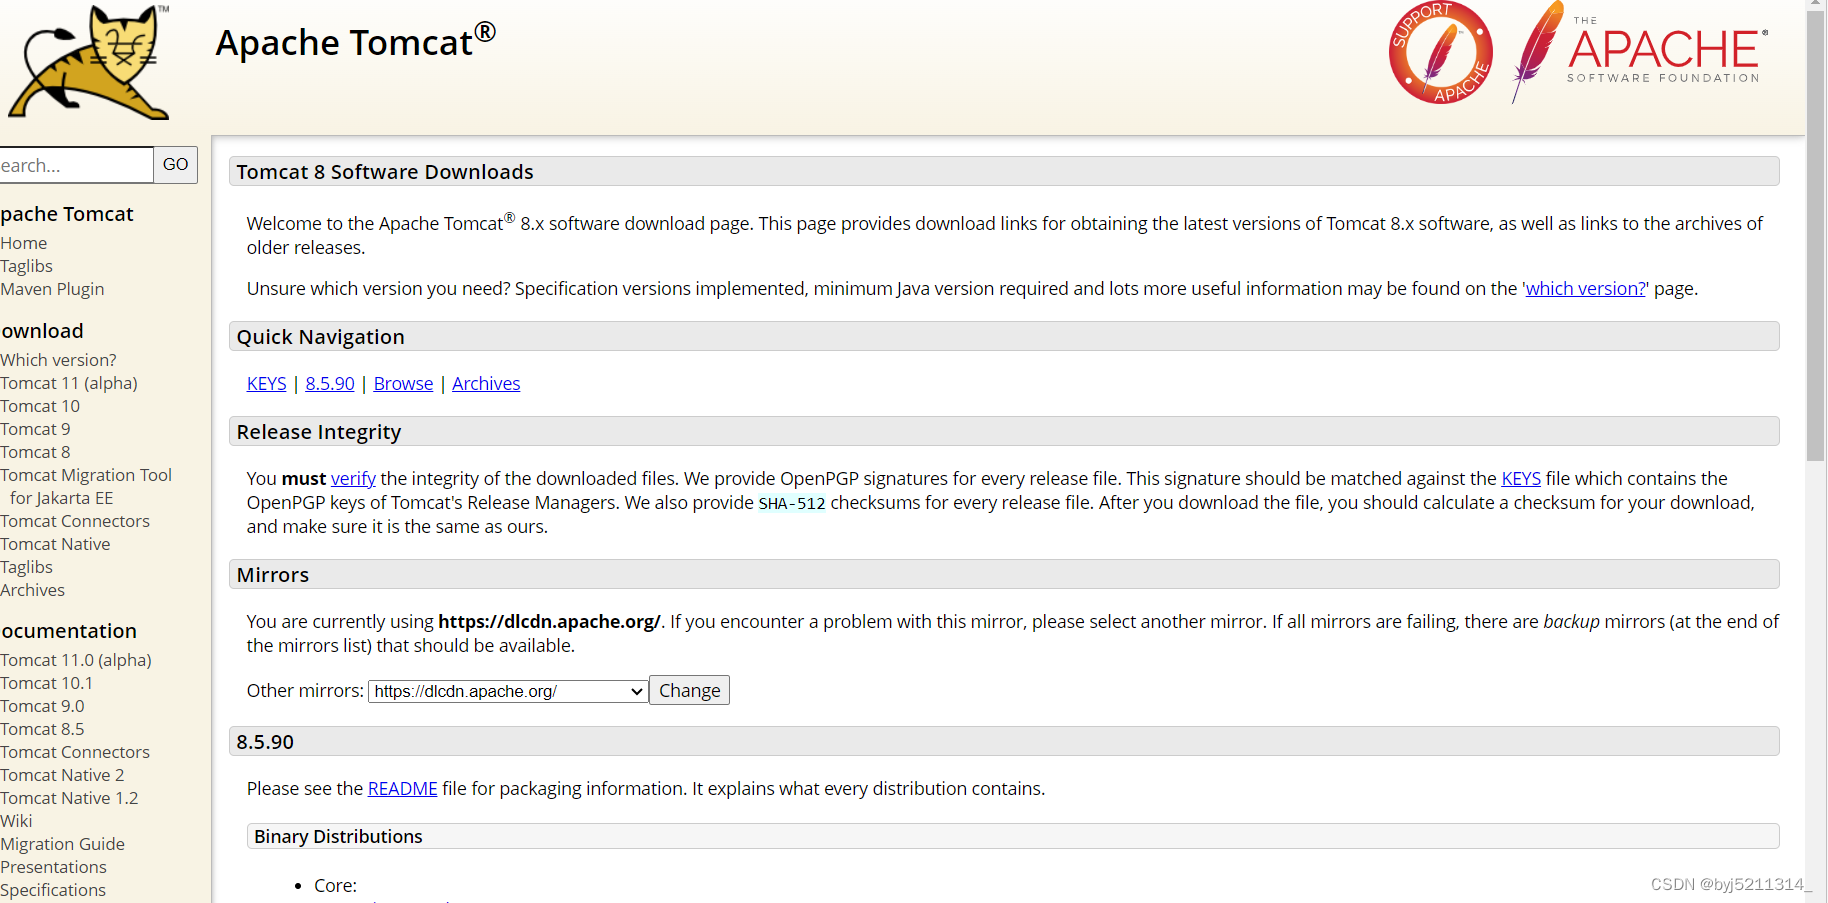Click the Quick Navigation heading
This screenshot has height=903, width=1828.
click(321, 337)
